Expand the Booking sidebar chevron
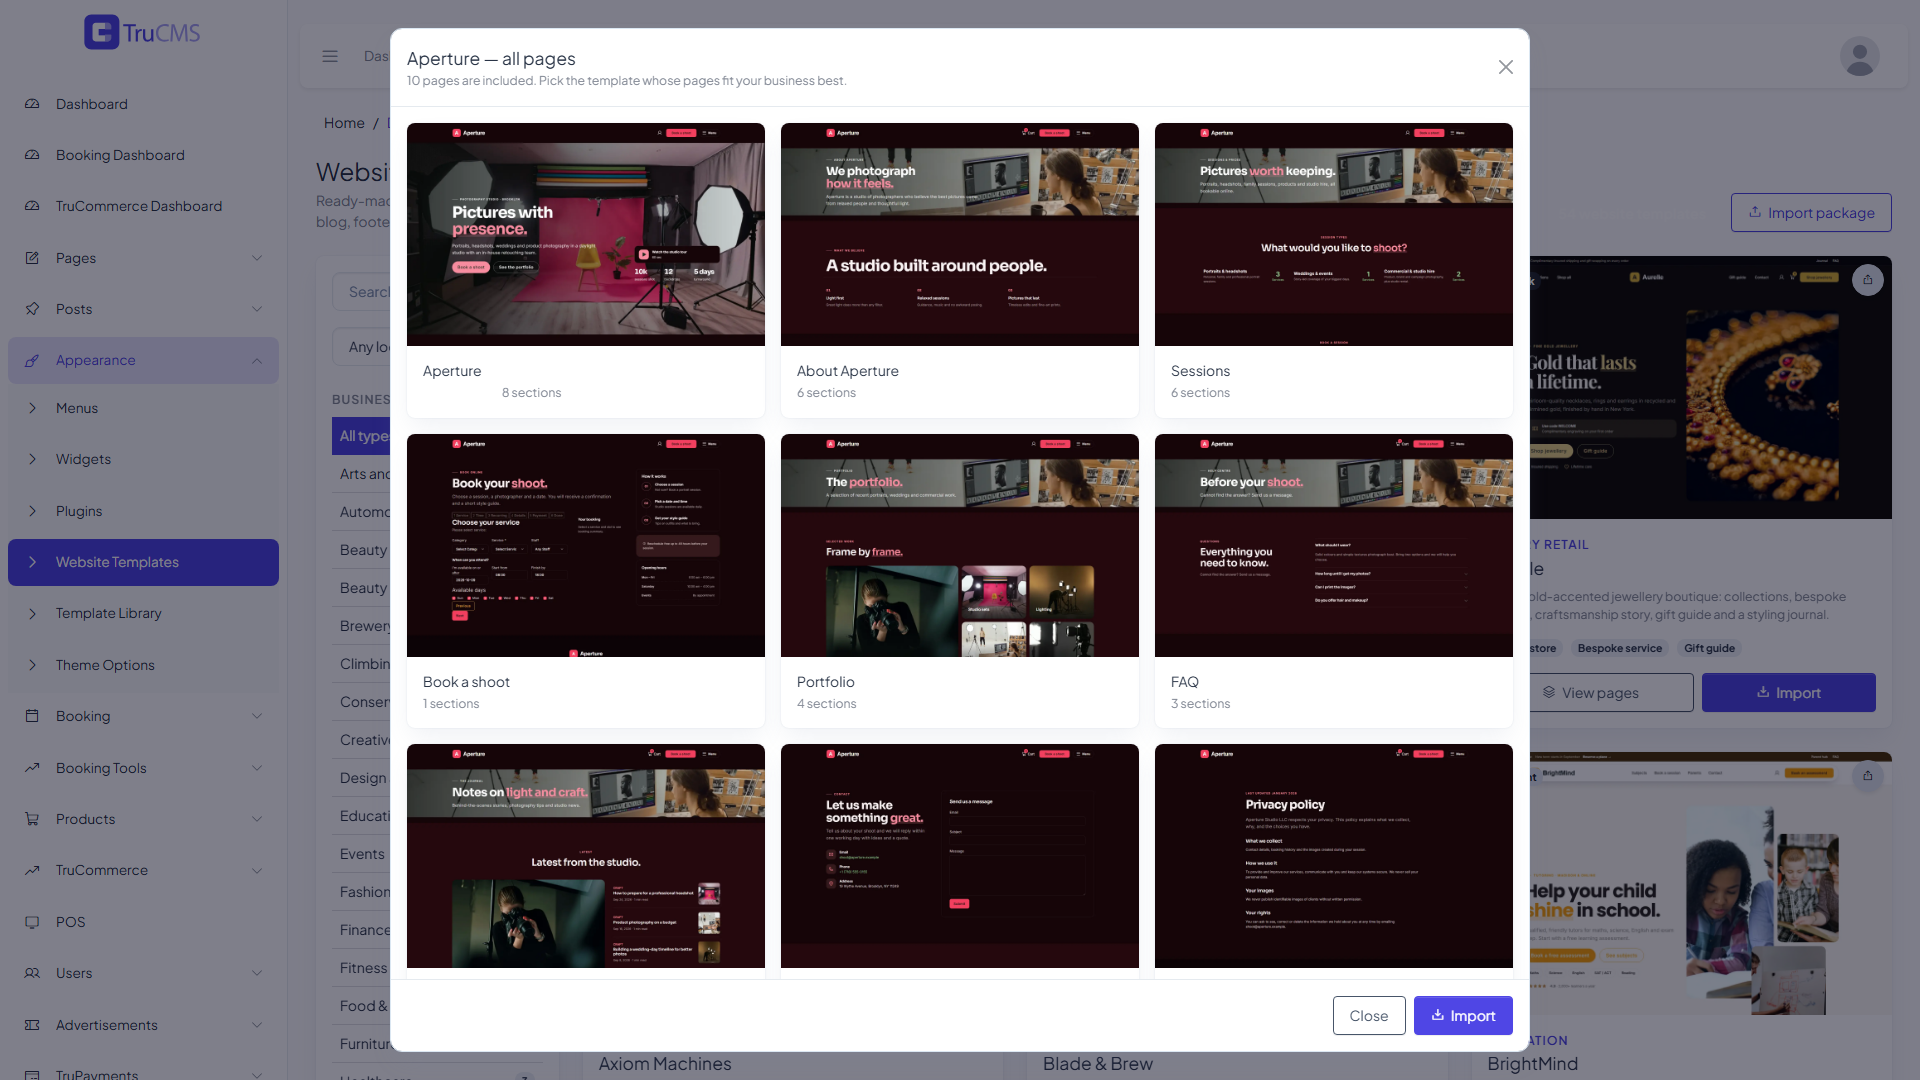The width and height of the screenshot is (1920, 1080). (x=257, y=716)
